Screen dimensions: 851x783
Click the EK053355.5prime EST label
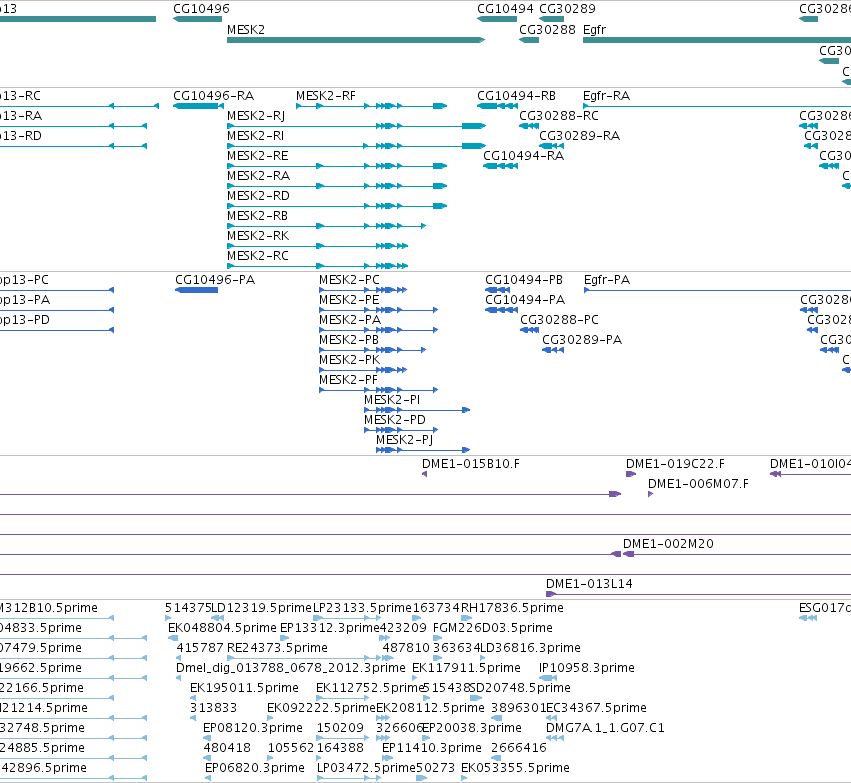click(515, 768)
